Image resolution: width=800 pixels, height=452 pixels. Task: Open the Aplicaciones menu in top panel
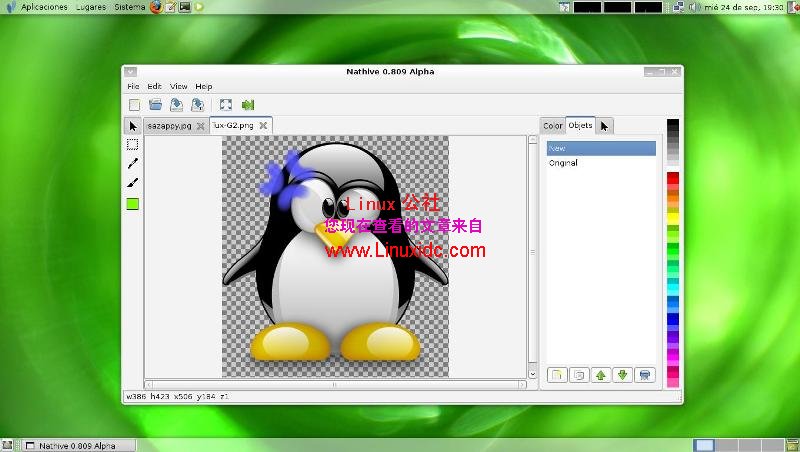pos(44,7)
